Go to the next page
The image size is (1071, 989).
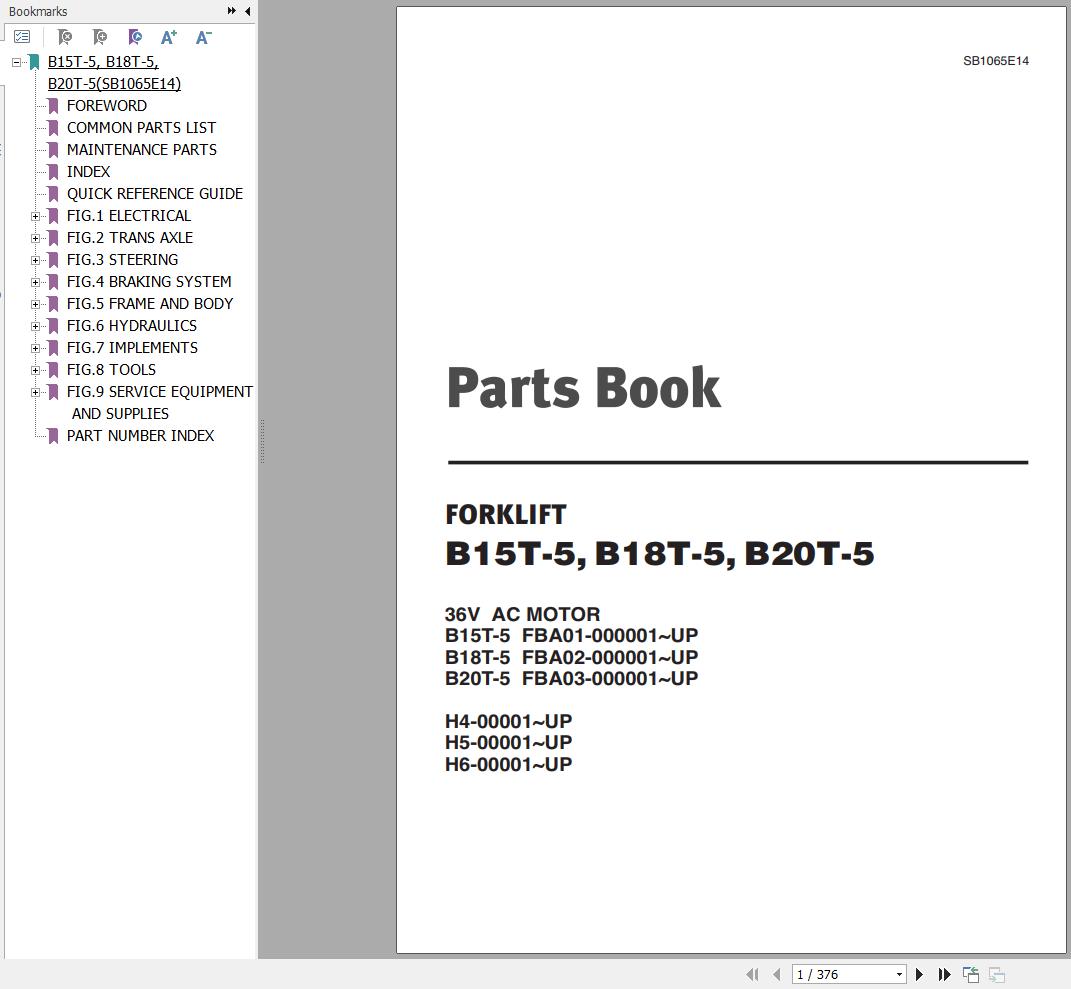pos(919,974)
